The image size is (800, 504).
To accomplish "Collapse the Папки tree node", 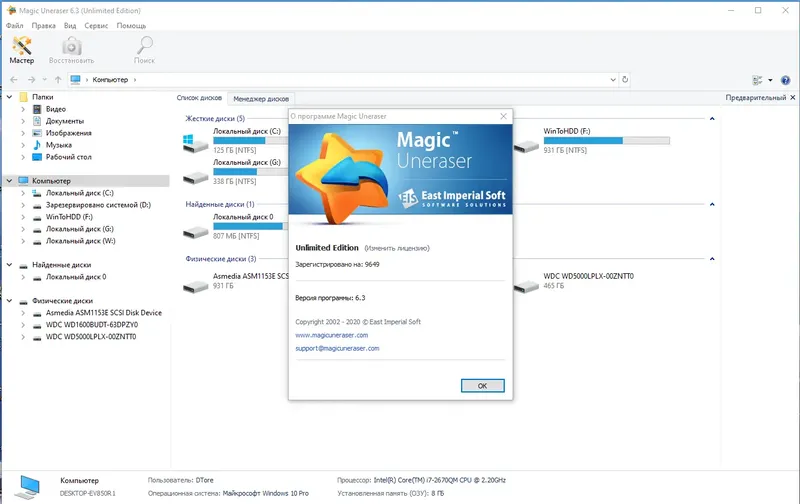I will pyautogui.click(x=9, y=97).
